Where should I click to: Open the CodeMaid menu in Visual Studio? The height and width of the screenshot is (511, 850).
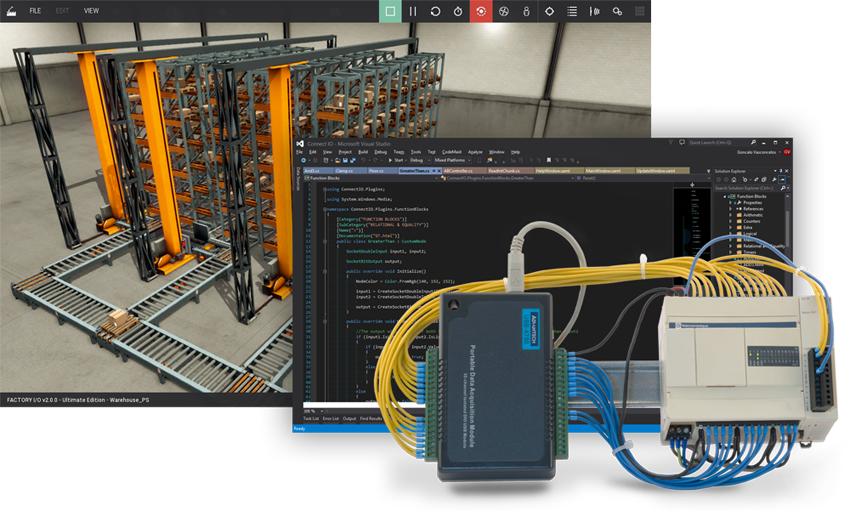point(452,152)
